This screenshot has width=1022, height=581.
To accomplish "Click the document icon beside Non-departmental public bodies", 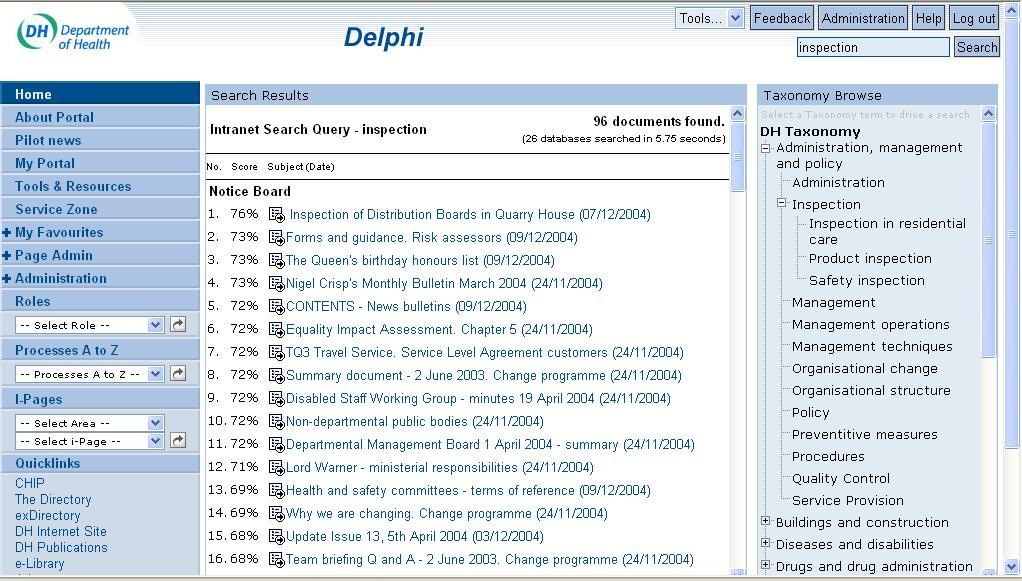I will click(x=277, y=421).
